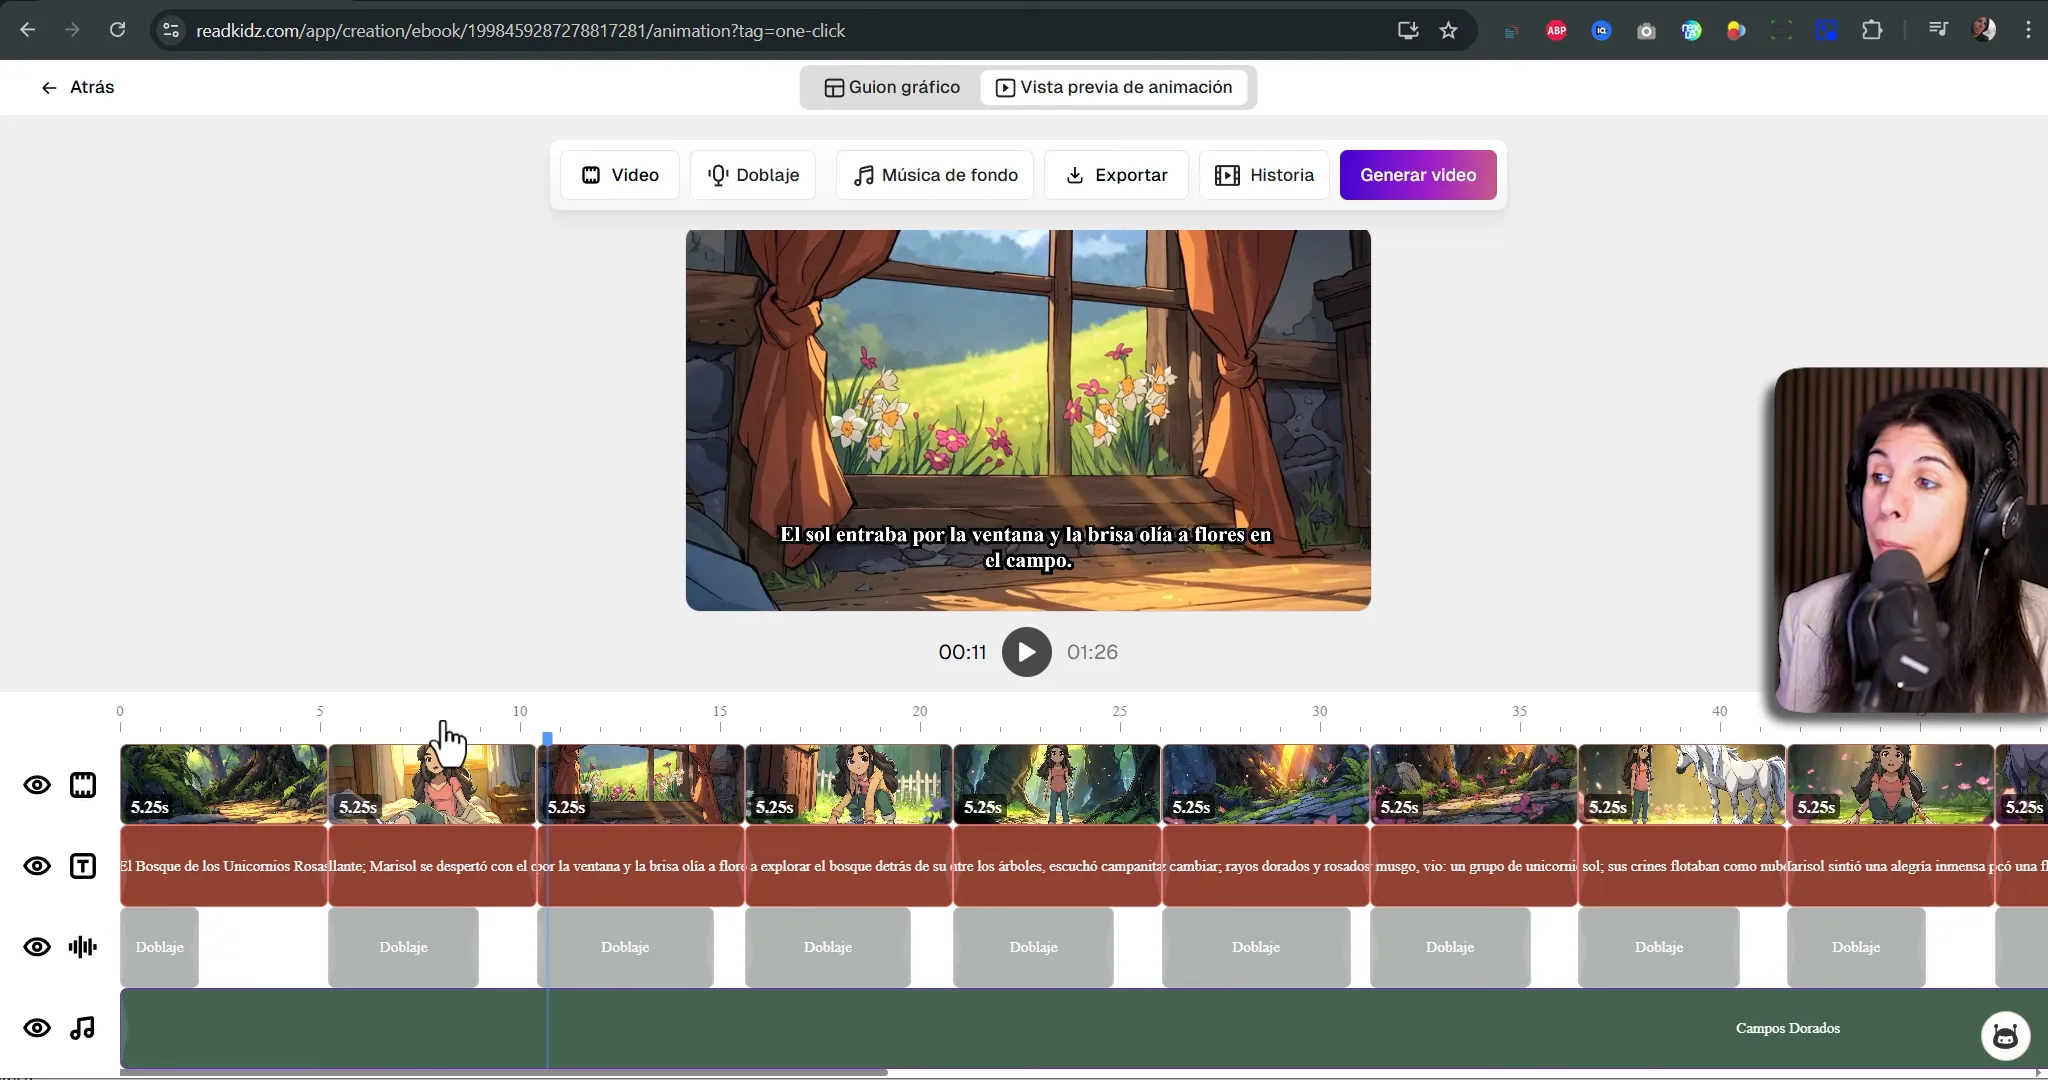
Task: Click the horizontal scrollbar below the timeline
Action: point(500,1072)
